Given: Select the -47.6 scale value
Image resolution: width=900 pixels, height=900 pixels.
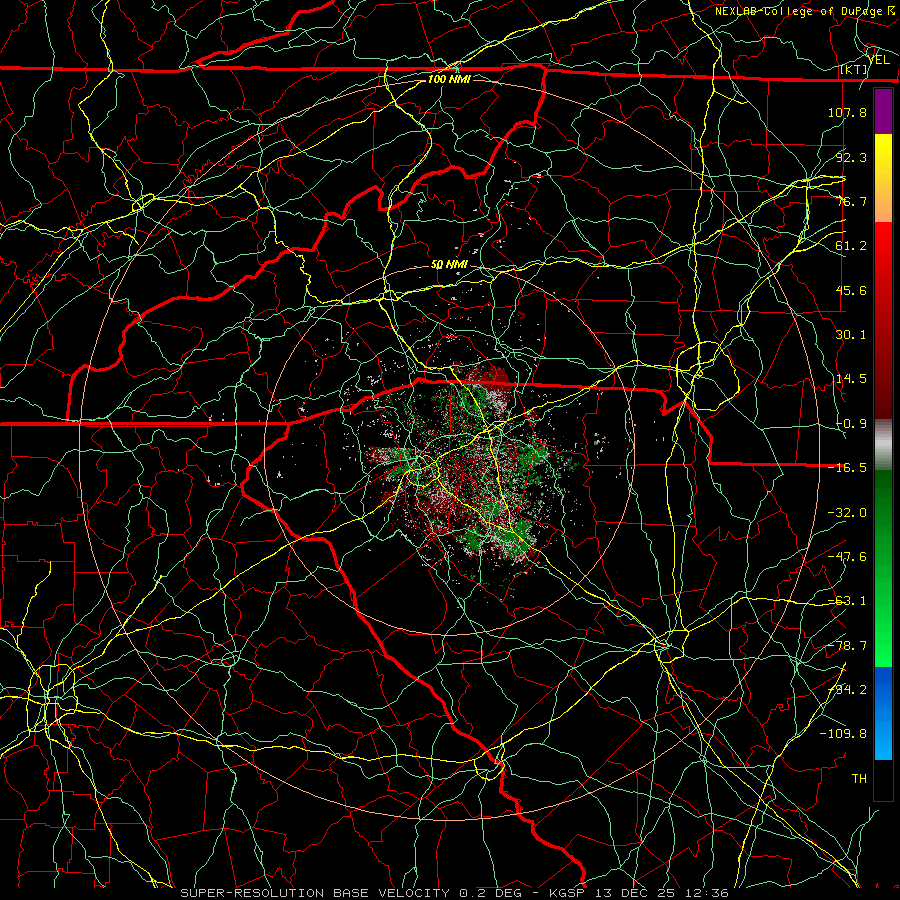Looking at the screenshot, I should click(x=847, y=557).
